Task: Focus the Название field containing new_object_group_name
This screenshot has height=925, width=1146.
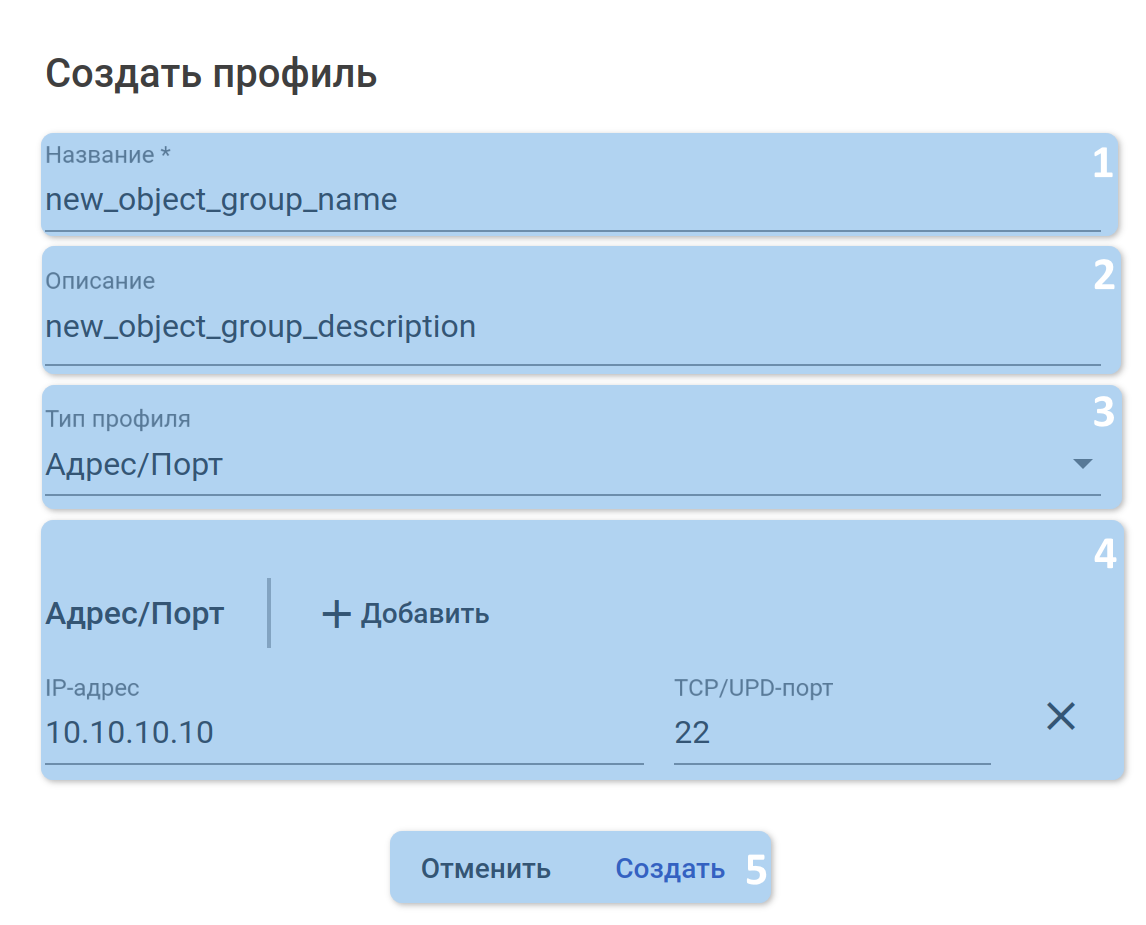Action: [x=570, y=200]
